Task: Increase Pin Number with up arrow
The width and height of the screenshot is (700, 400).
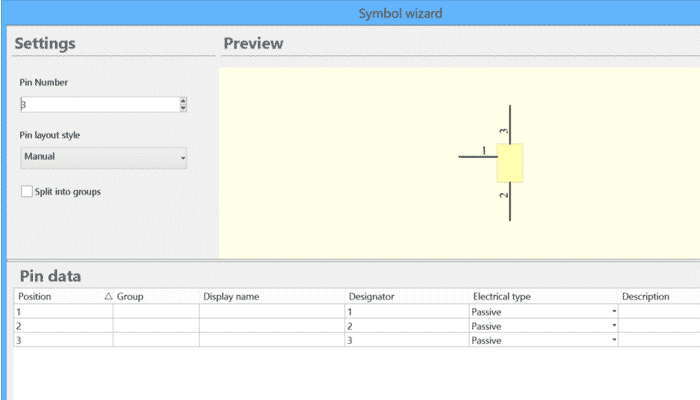Action: [183, 101]
